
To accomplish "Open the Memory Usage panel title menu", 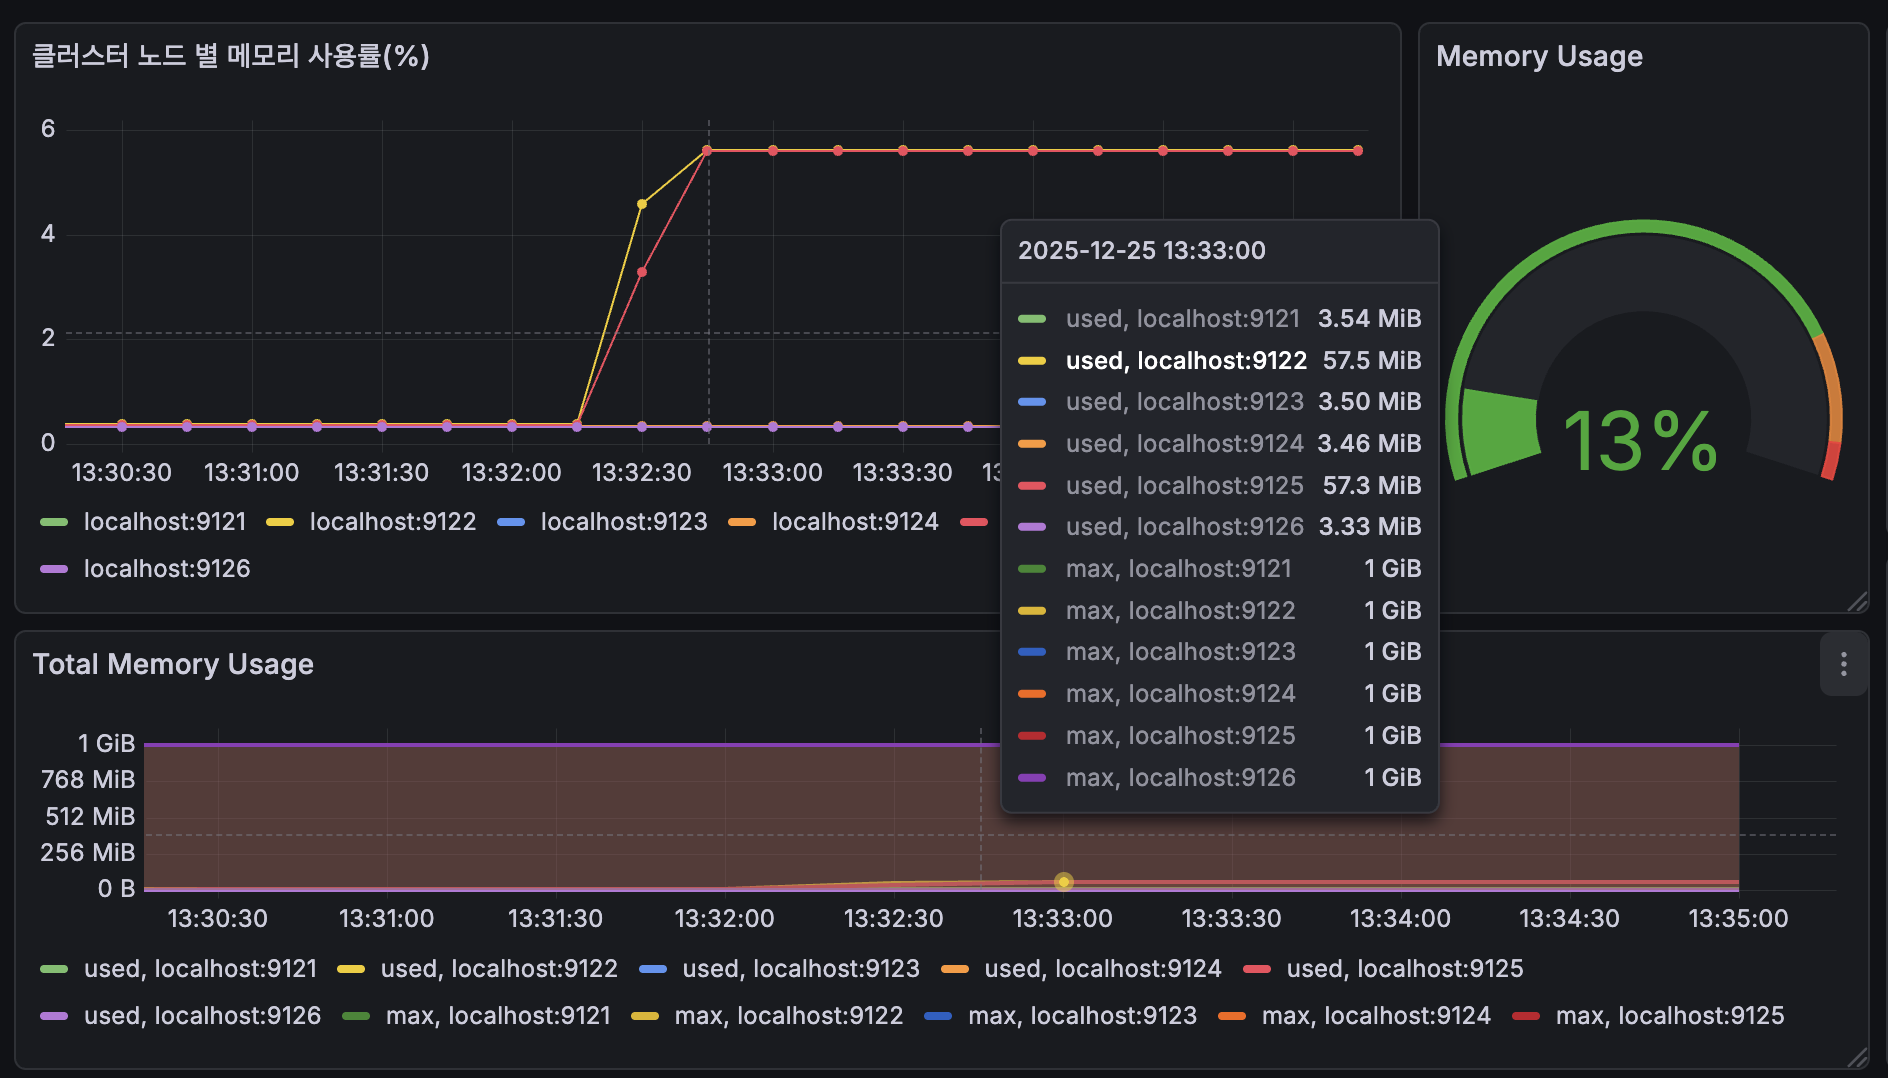I will click(1539, 56).
